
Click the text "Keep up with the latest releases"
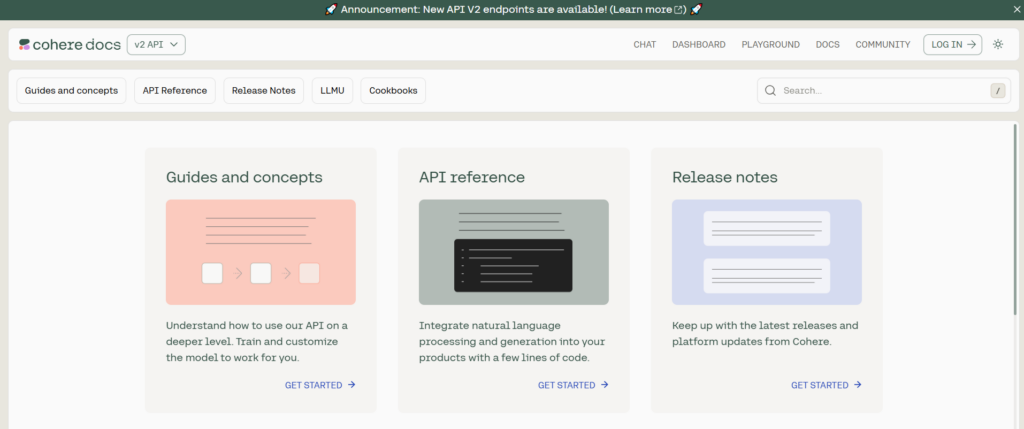tap(756, 325)
